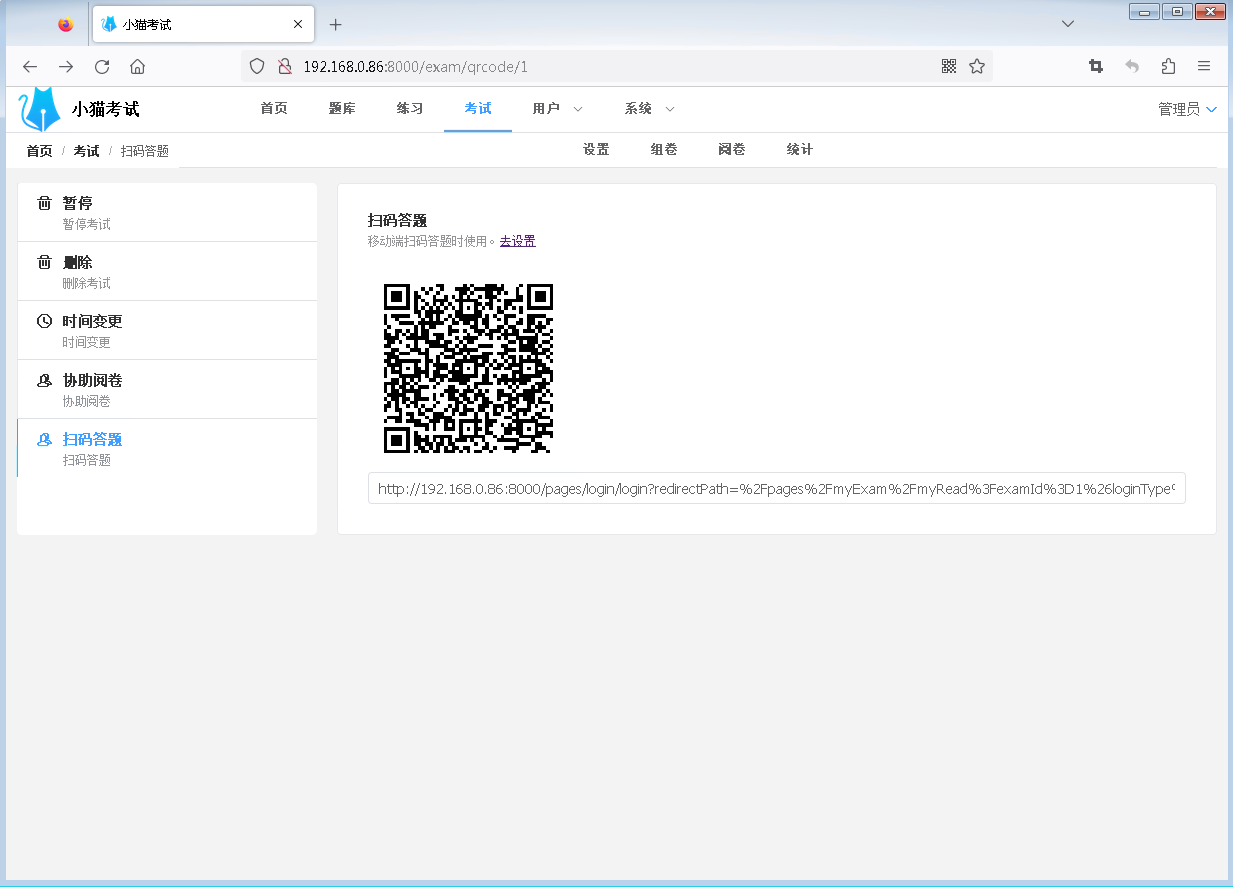Image resolution: width=1233 pixels, height=887 pixels.
Task: Open the 用户 dropdown menu
Action: coord(555,109)
